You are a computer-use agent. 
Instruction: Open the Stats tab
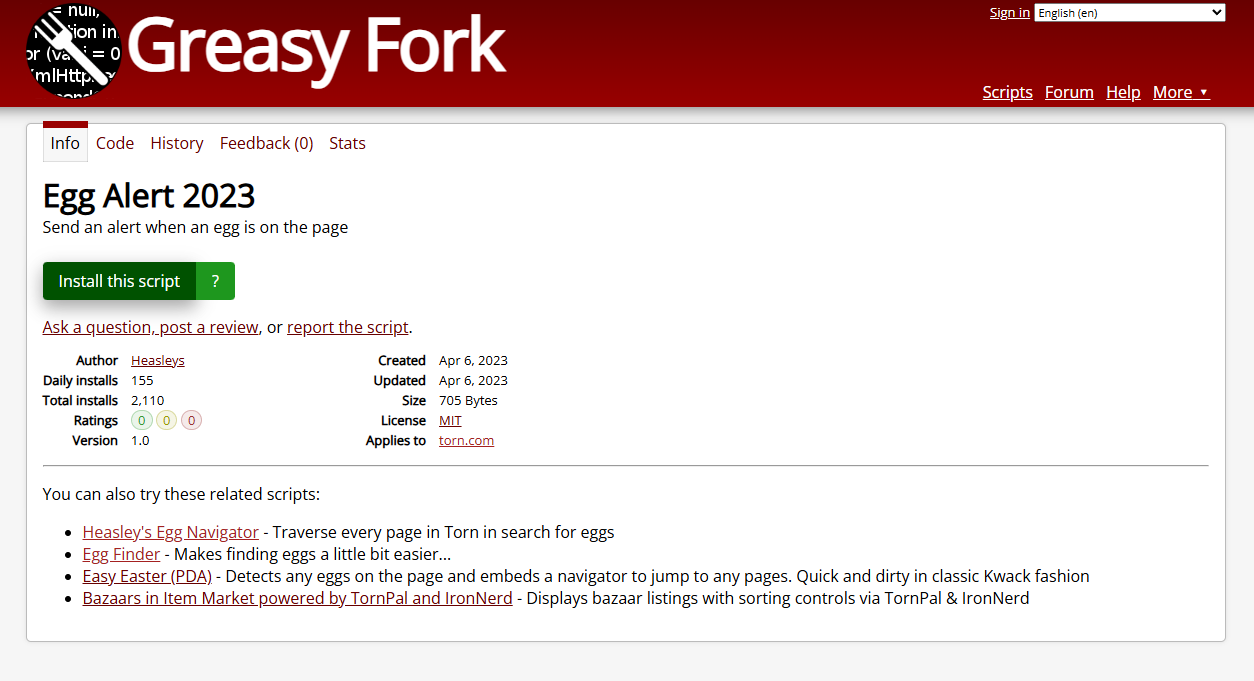click(x=347, y=143)
